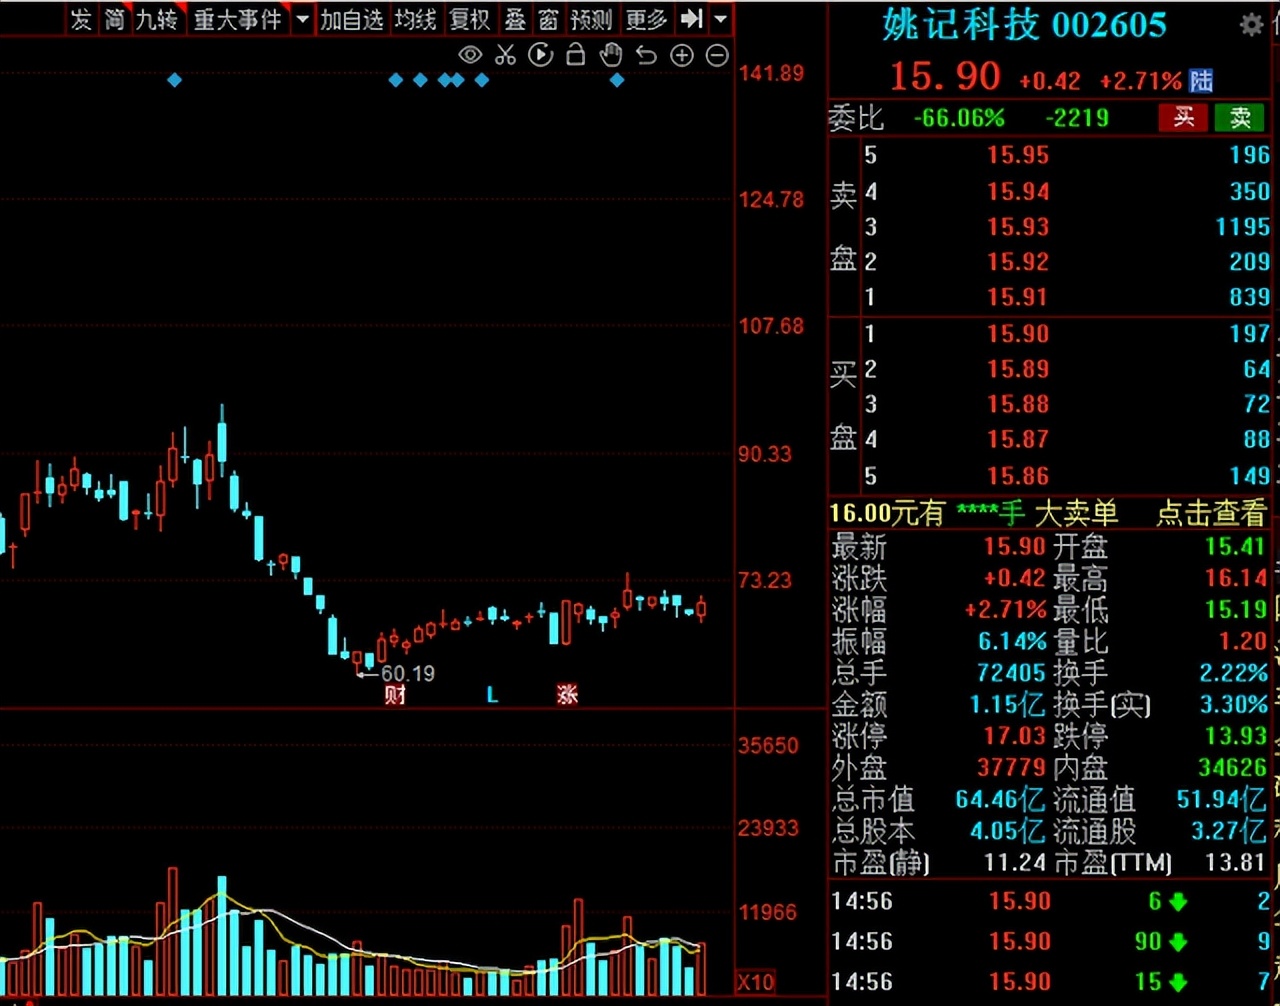Viewport: 1280px width, 1006px height.
Task: Click the 最低 low price 15.19
Action: pyautogui.click(x=1235, y=609)
